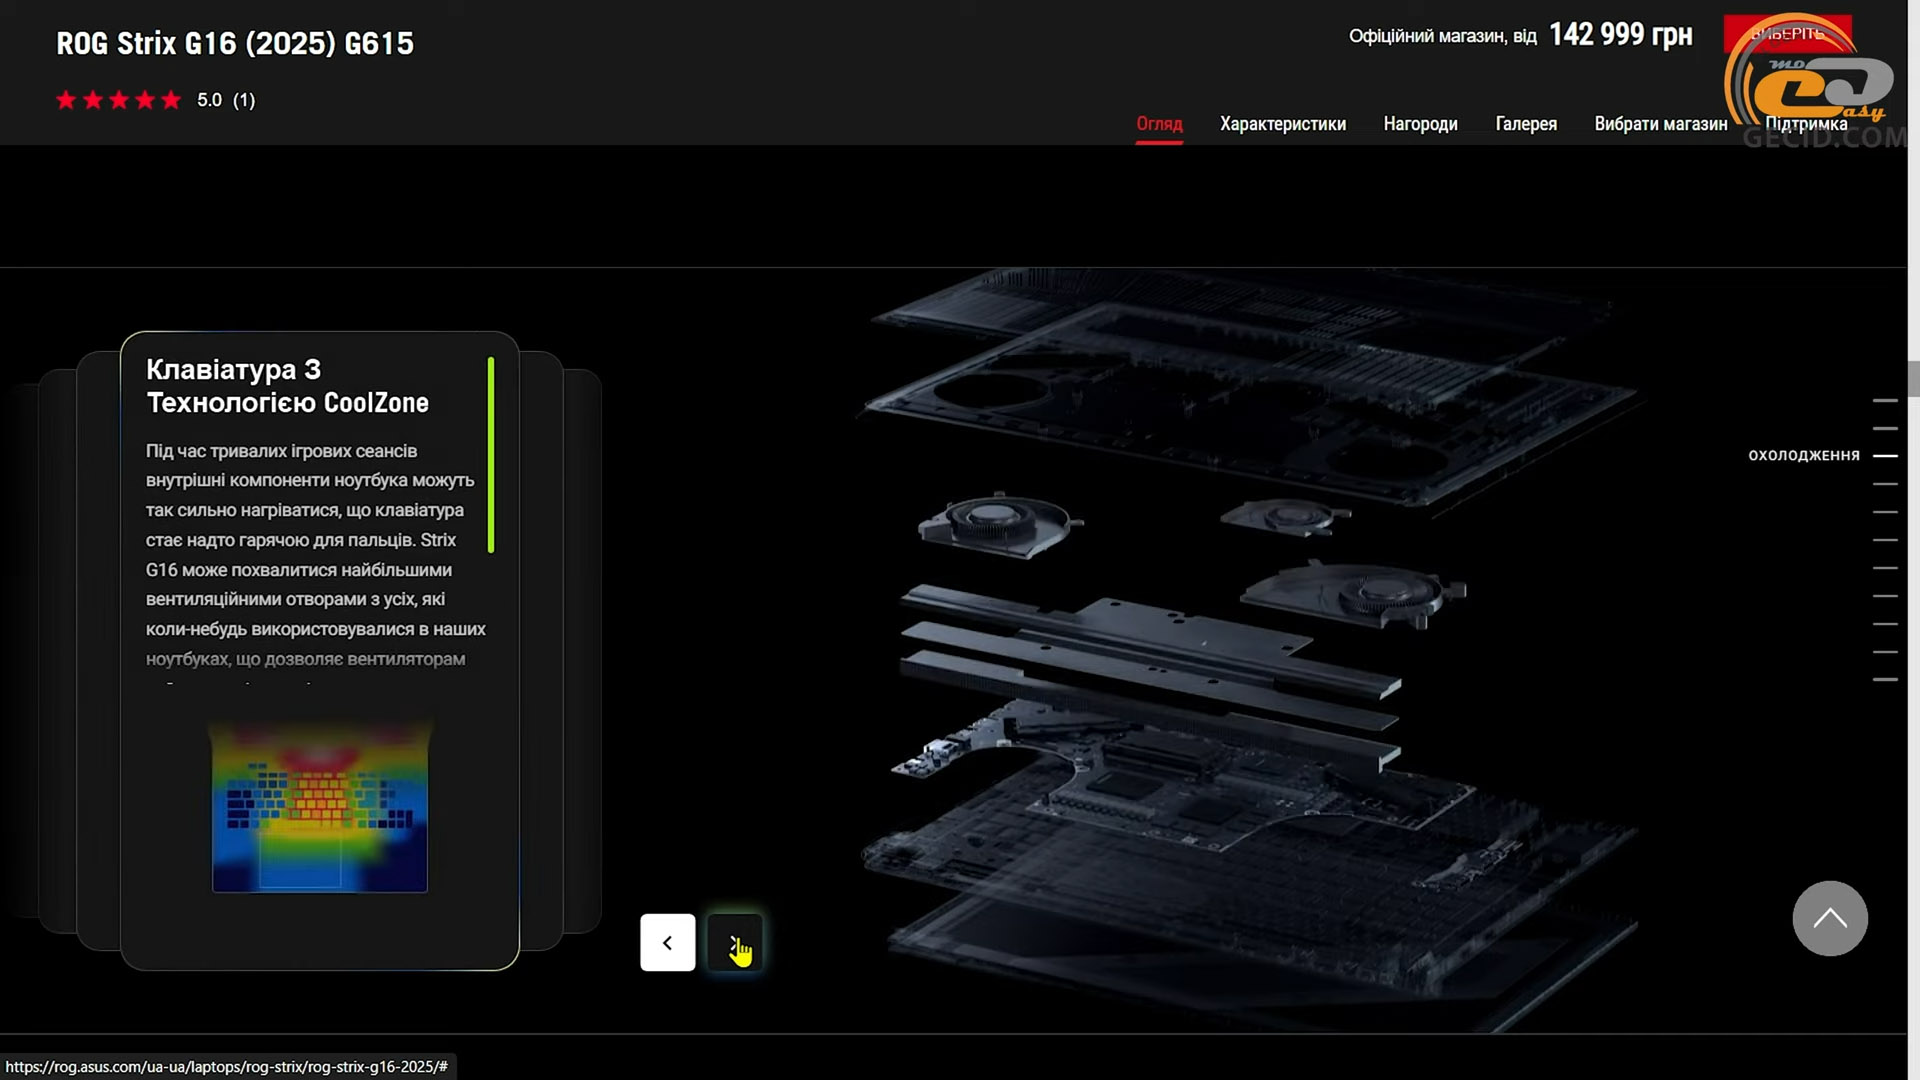Go to the Галерея tab
This screenshot has height=1080, width=1920.
point(1526,124)
